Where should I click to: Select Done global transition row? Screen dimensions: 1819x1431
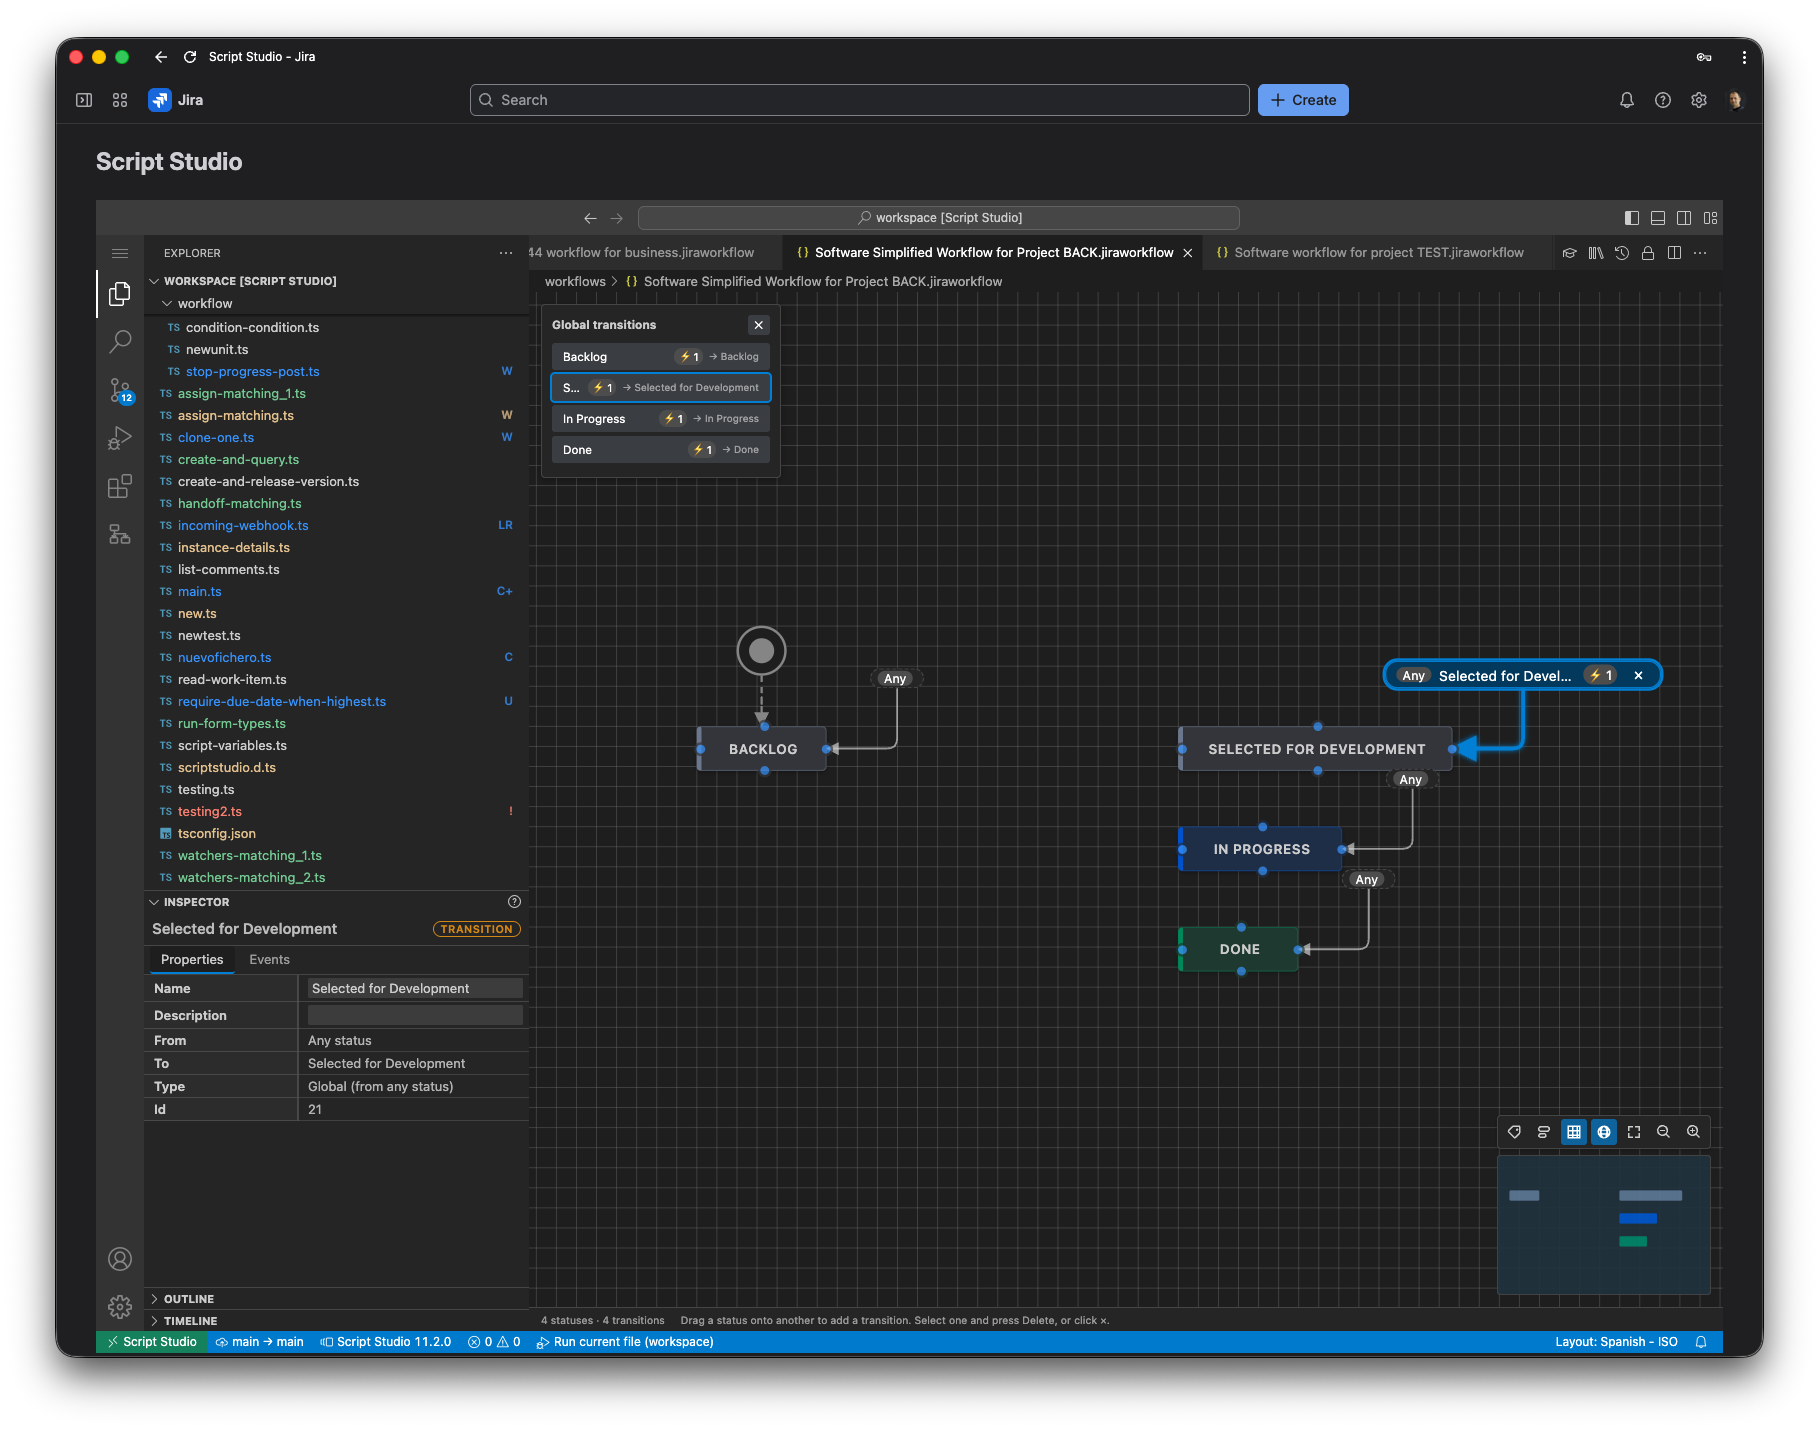point(660,450)
